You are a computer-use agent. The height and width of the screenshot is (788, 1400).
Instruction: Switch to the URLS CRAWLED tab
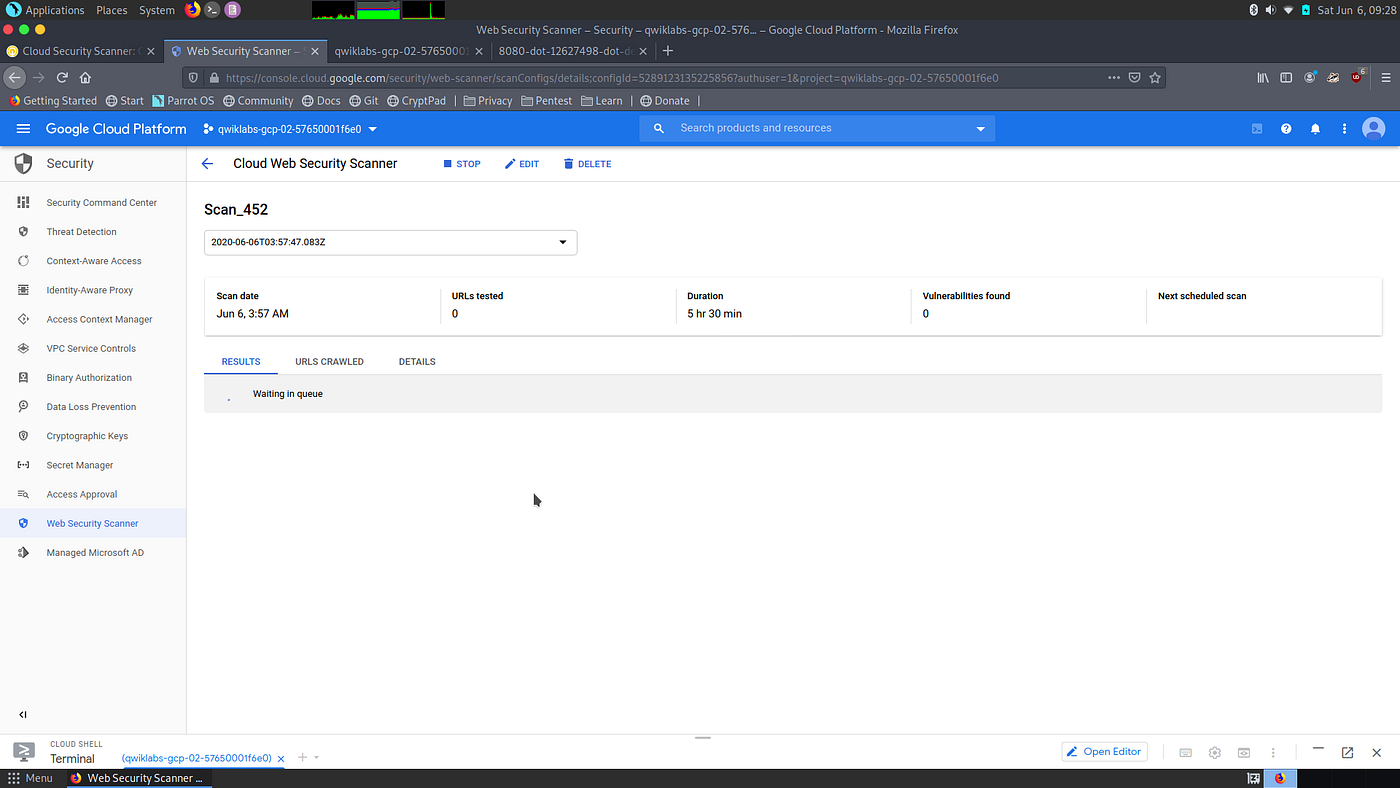[x=329, y=361]
